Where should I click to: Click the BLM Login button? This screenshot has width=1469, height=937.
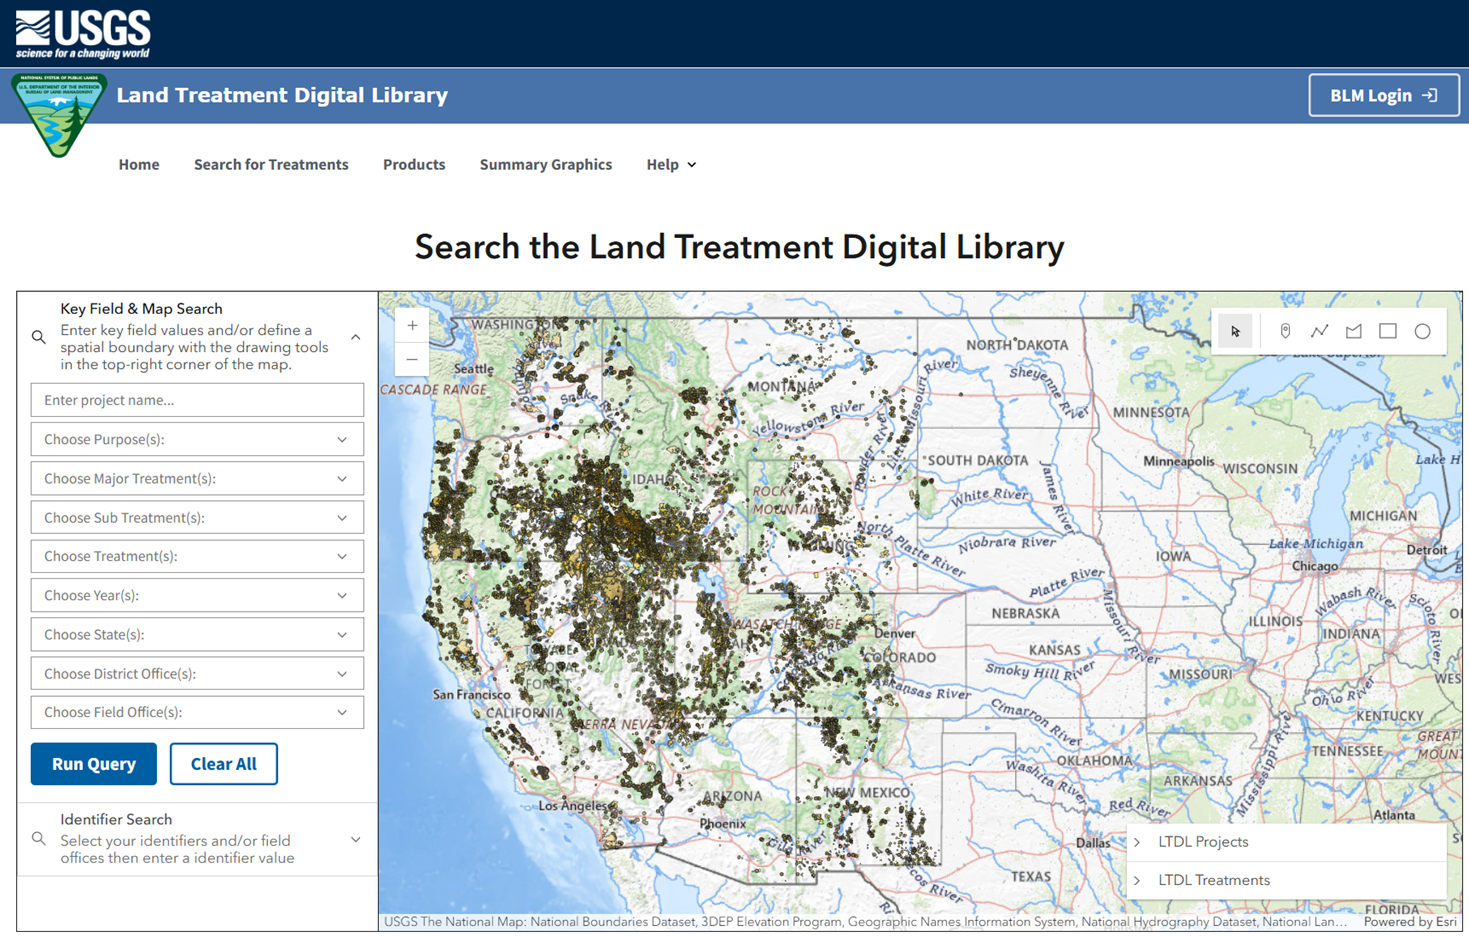[1383, 96]
